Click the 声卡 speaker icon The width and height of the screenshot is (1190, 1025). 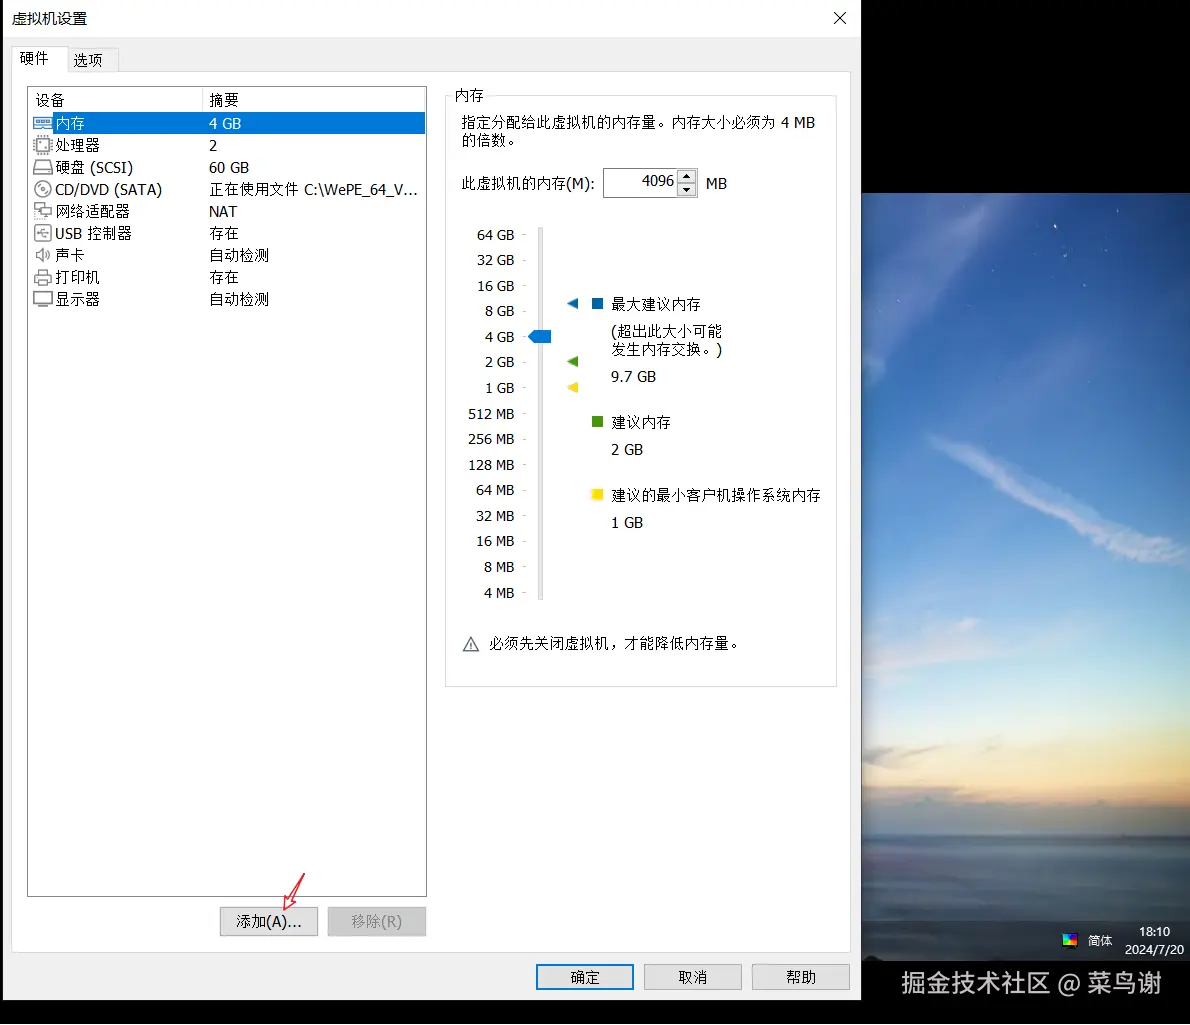(42, 255)
